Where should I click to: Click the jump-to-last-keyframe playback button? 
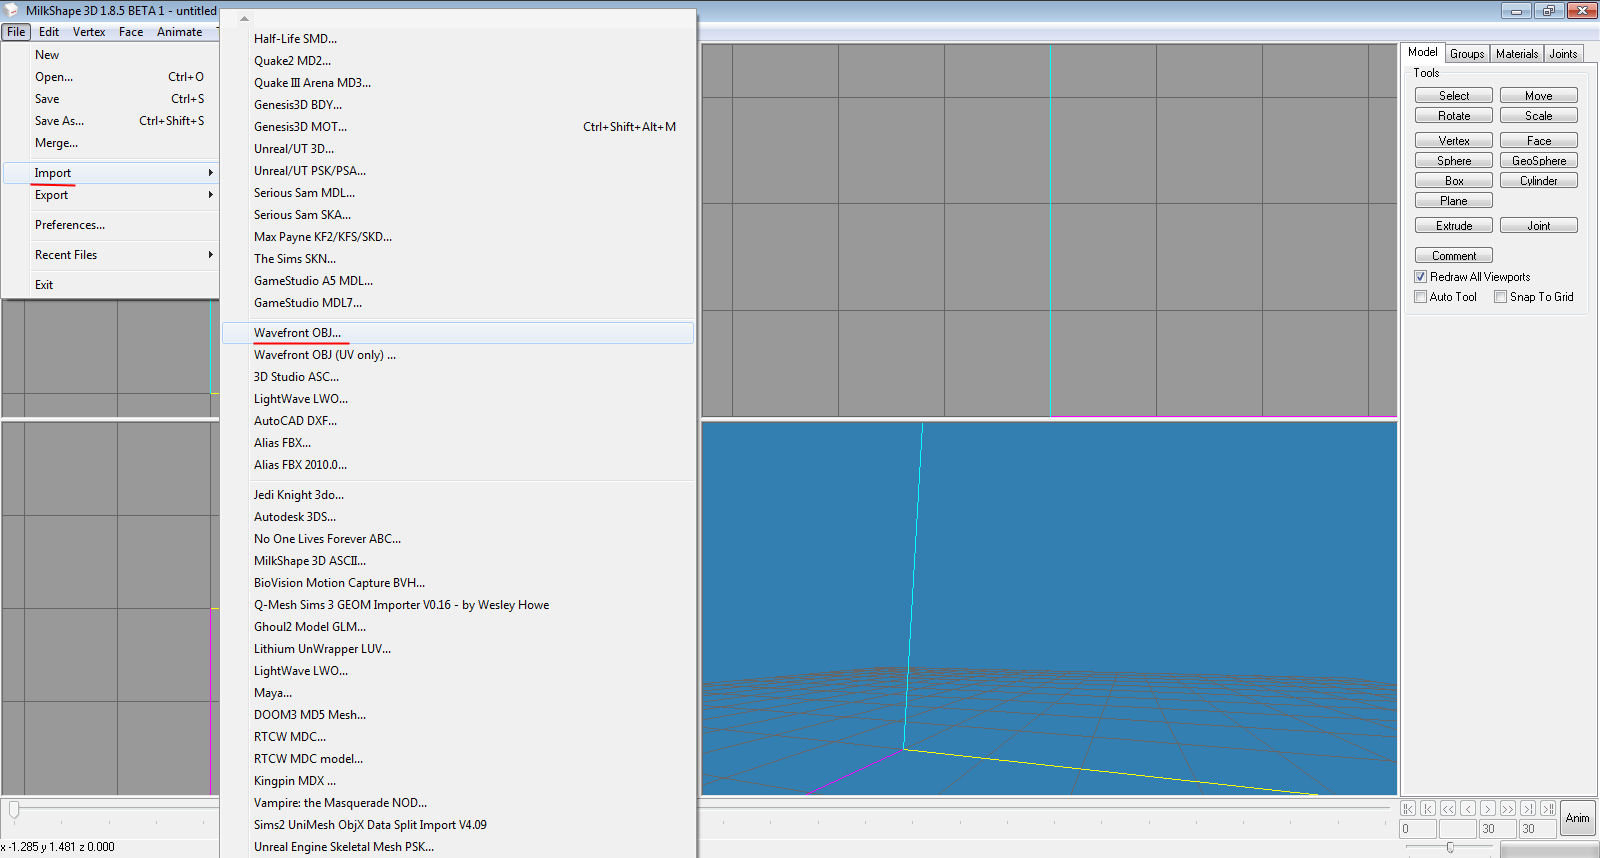[x=1548, y=808]
